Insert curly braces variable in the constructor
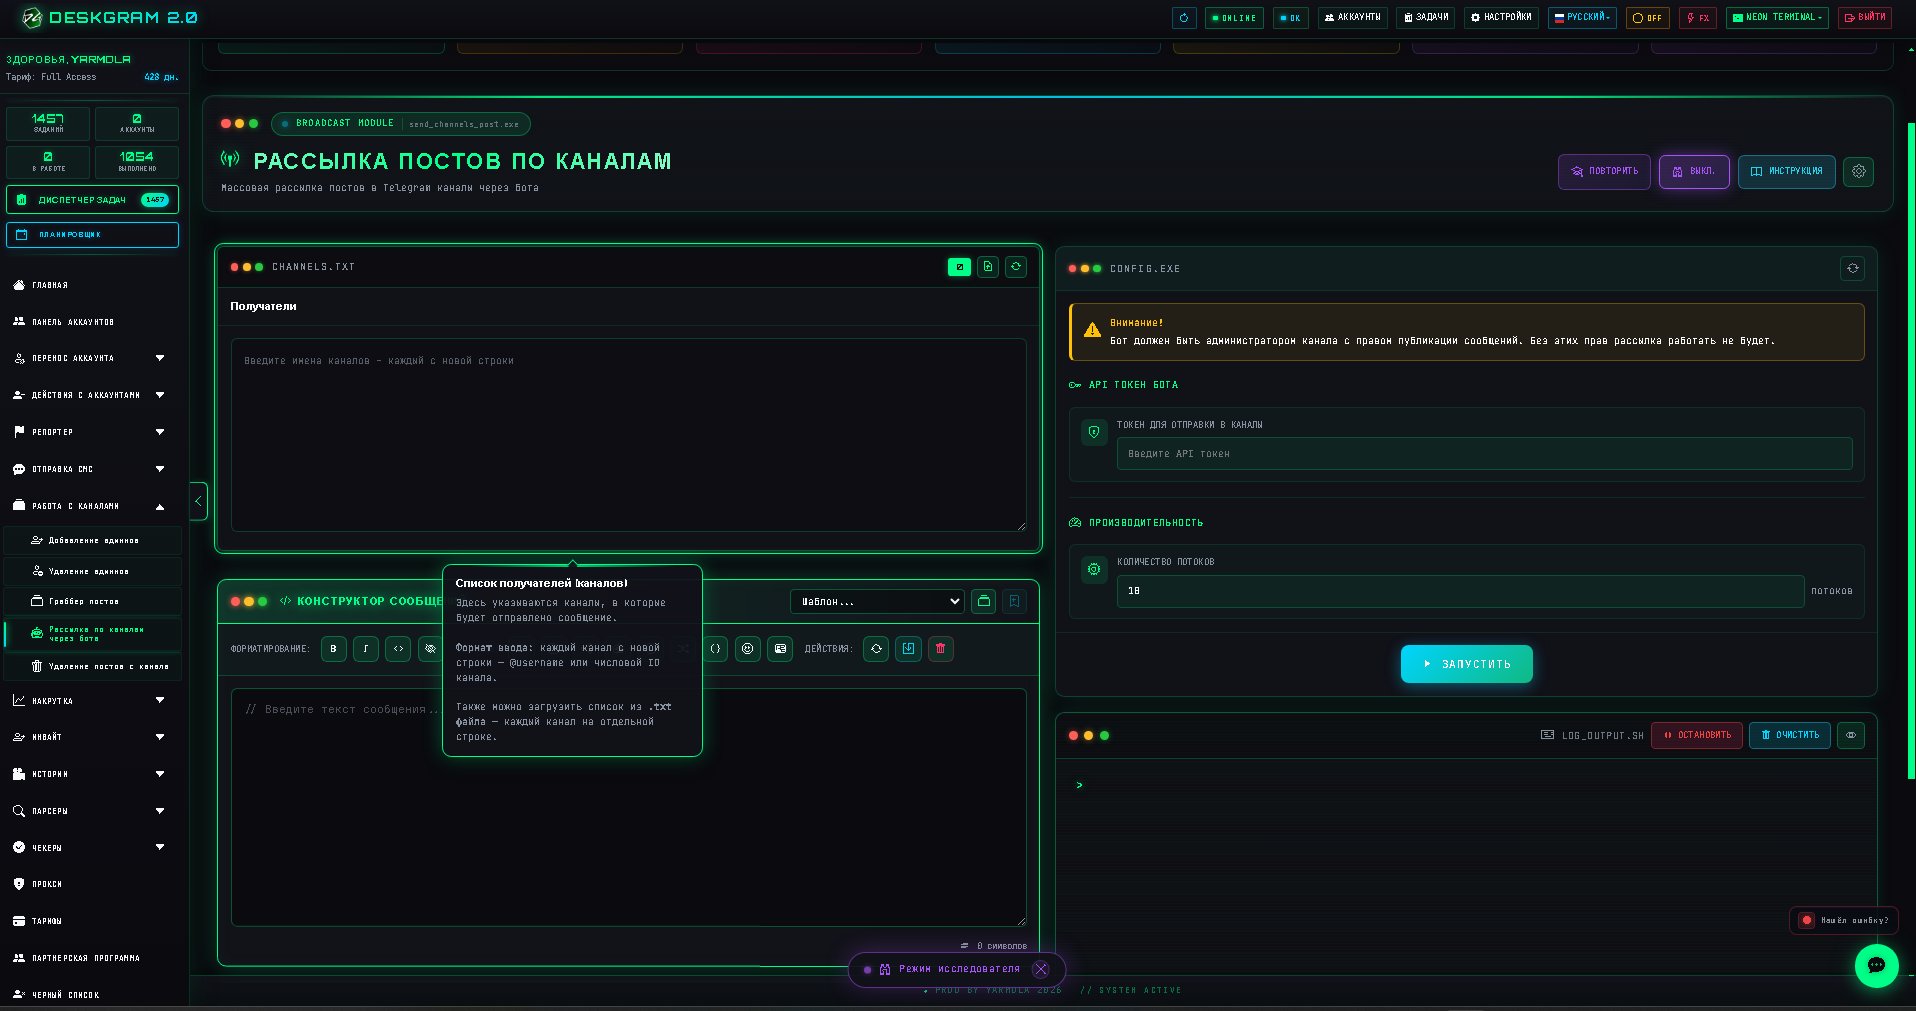The height and width of the screenshot is (1011, 1916). click(716, 649)
